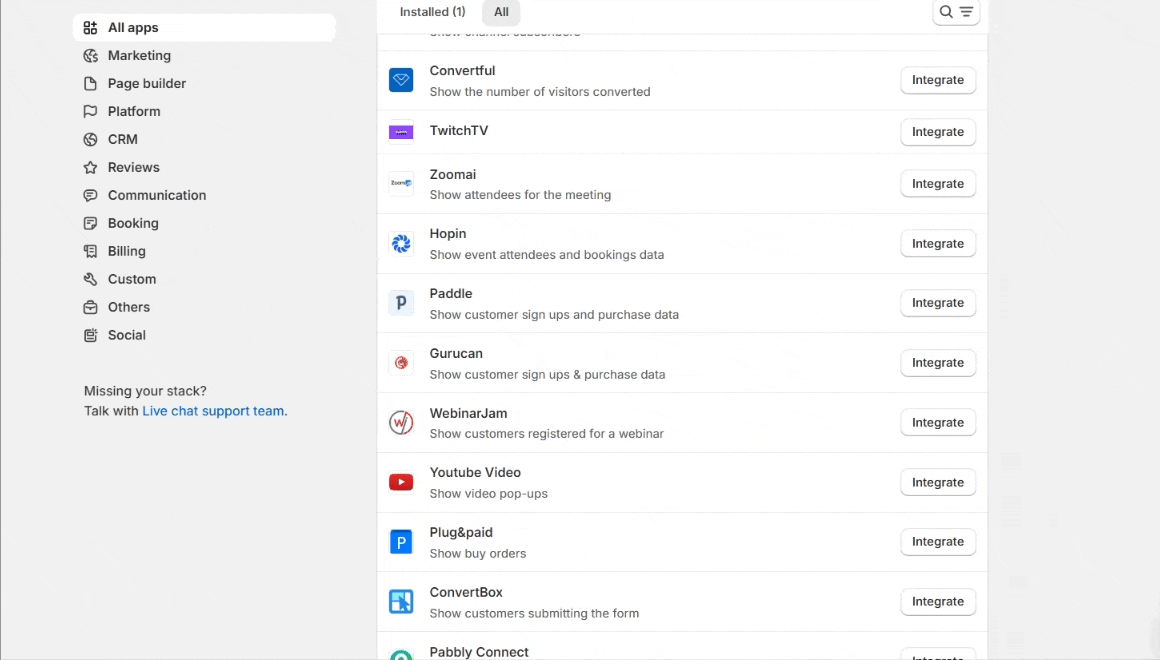The image size is (1160, 660).
Task: Click the Communication chat bubble icon
Action: (x=90, y=195)
